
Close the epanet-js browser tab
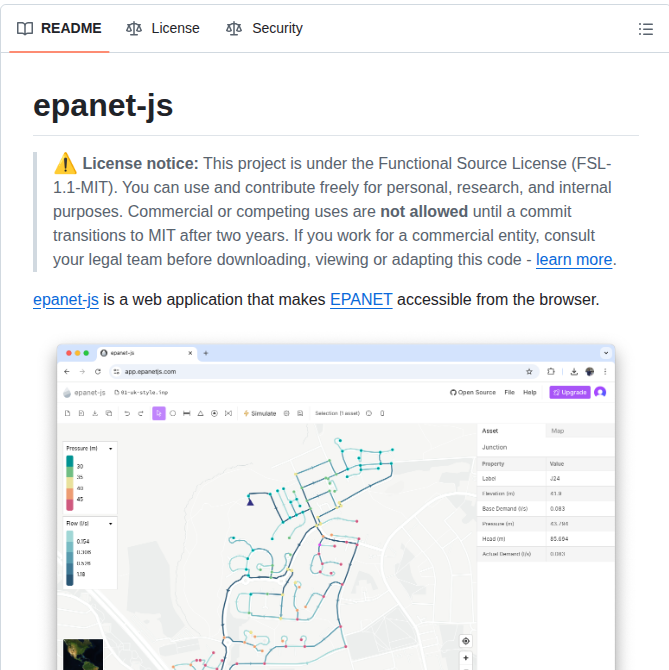[190, 353]
